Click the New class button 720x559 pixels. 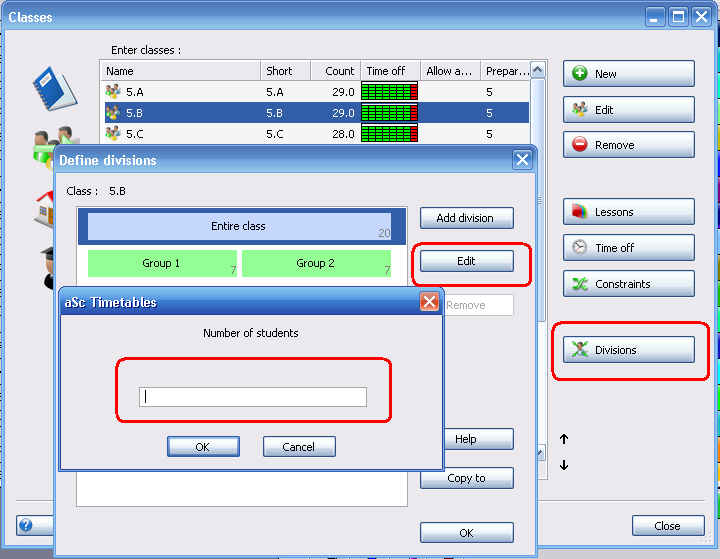click(x=628, y=74)
